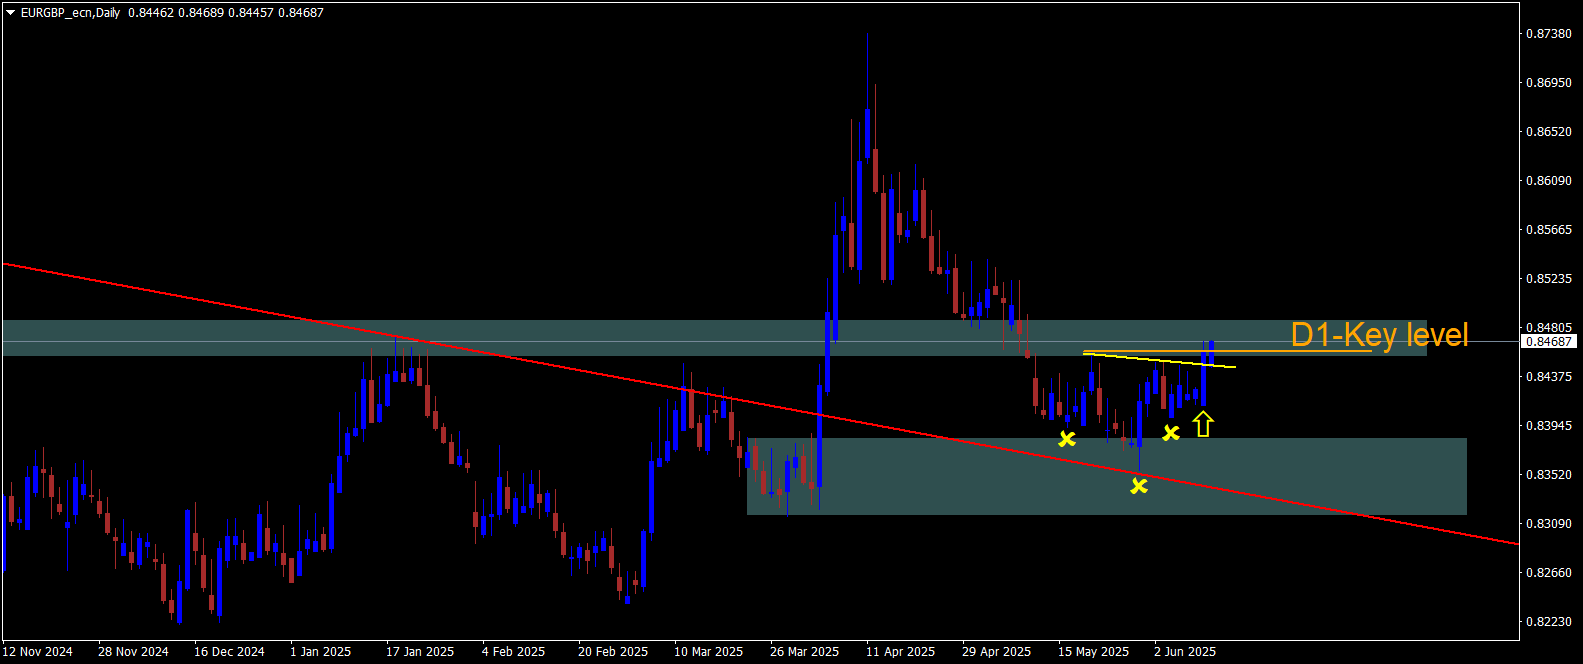
Task: Click the 2 Jun 2025 date label
Action: click(x=1185, y=652)
